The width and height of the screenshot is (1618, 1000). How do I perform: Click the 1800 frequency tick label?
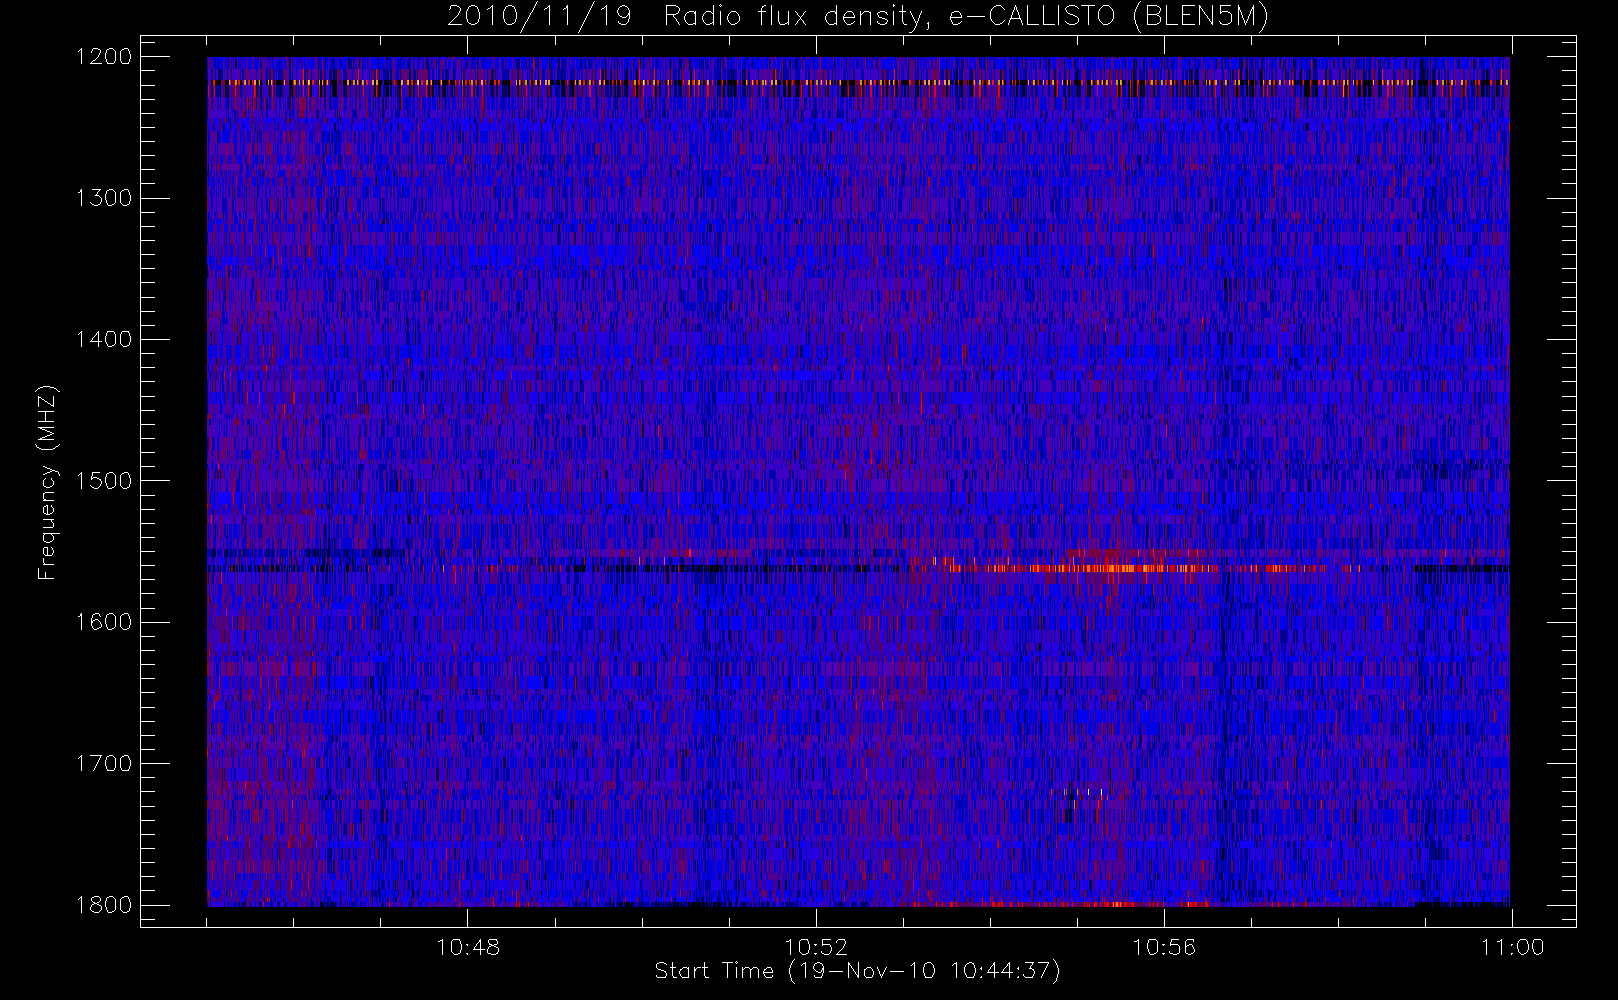(103, 905)
